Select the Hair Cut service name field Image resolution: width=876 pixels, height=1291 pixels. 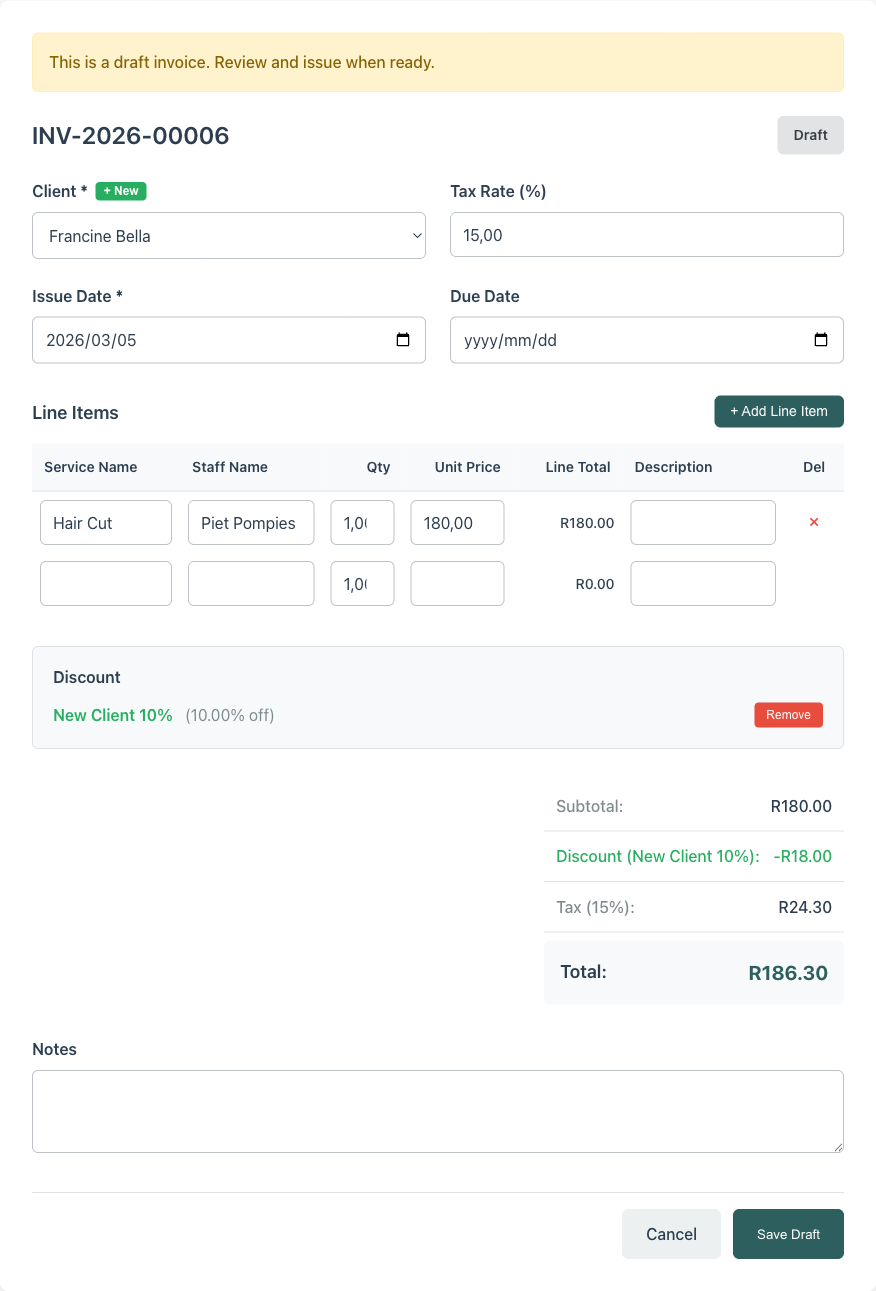(x=105, y=522)
